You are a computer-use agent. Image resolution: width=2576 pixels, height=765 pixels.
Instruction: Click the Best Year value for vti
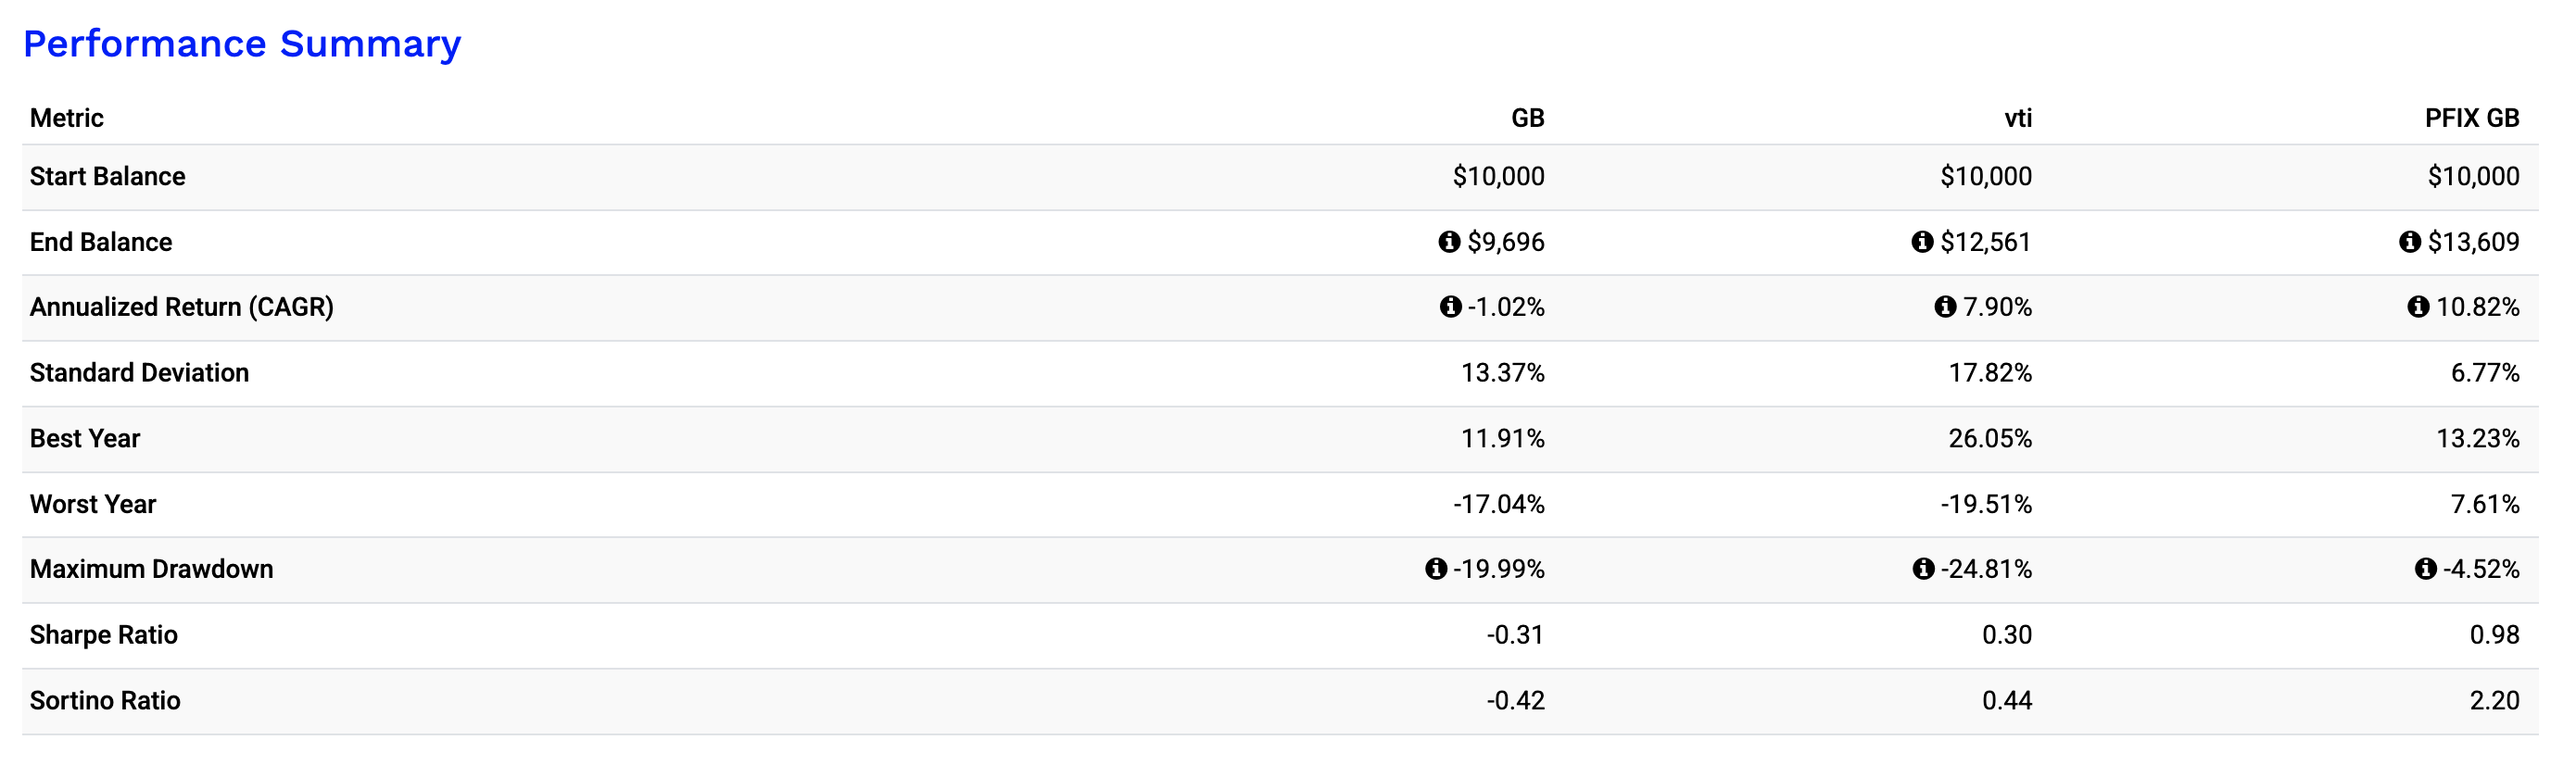click(1989, 439)
